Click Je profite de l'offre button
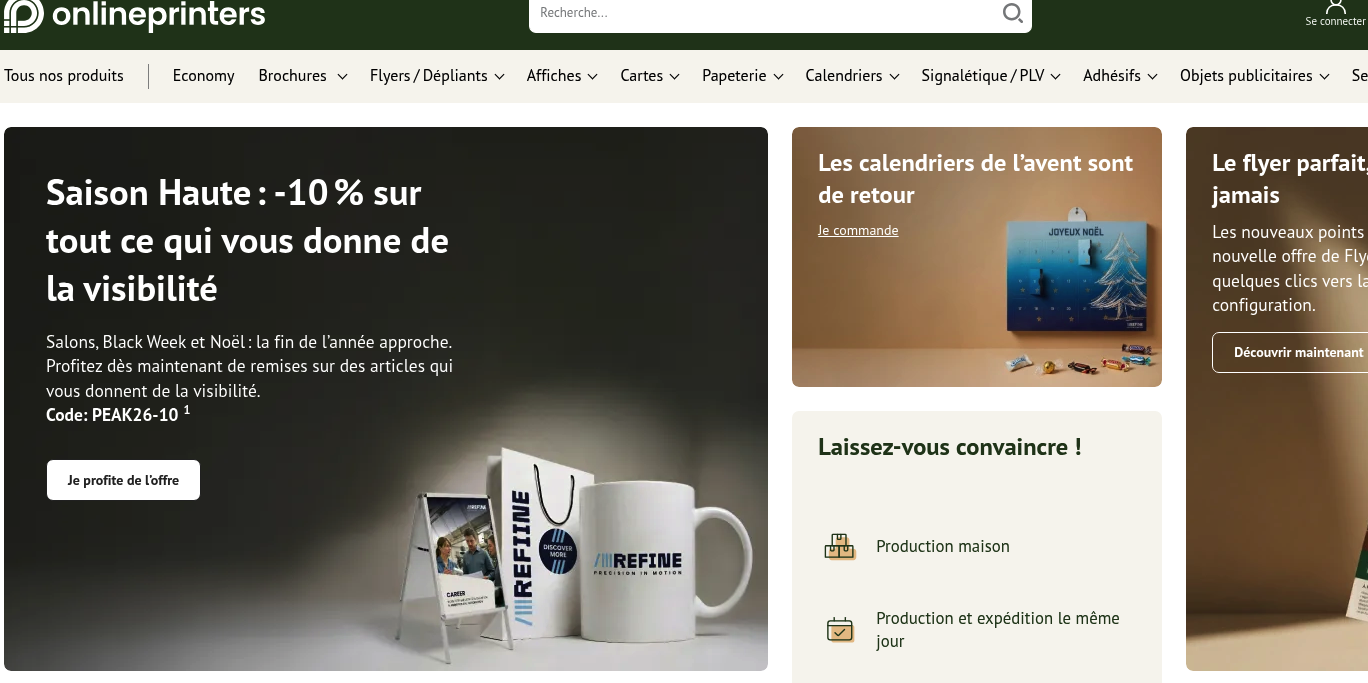Image resolution: width=1368 pixels, height=683 pixels. 123,480
